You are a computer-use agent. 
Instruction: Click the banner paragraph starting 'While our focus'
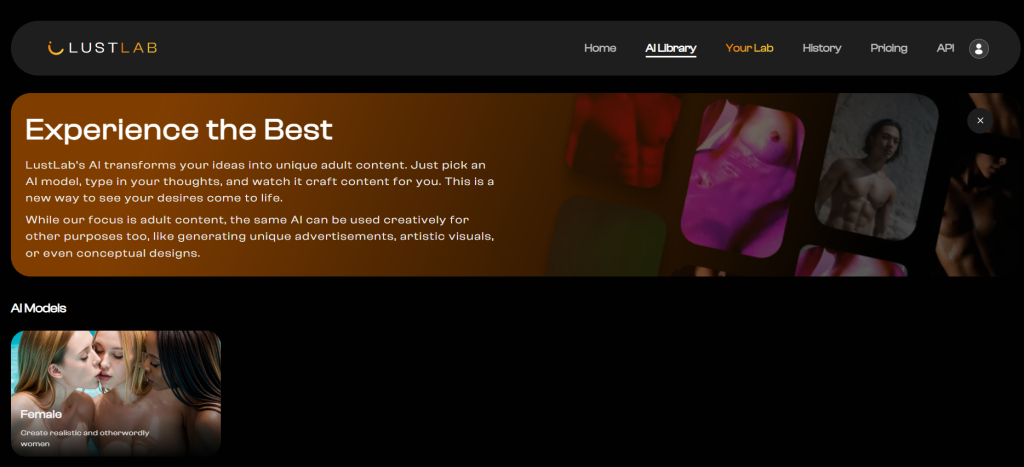pos(260,236)
